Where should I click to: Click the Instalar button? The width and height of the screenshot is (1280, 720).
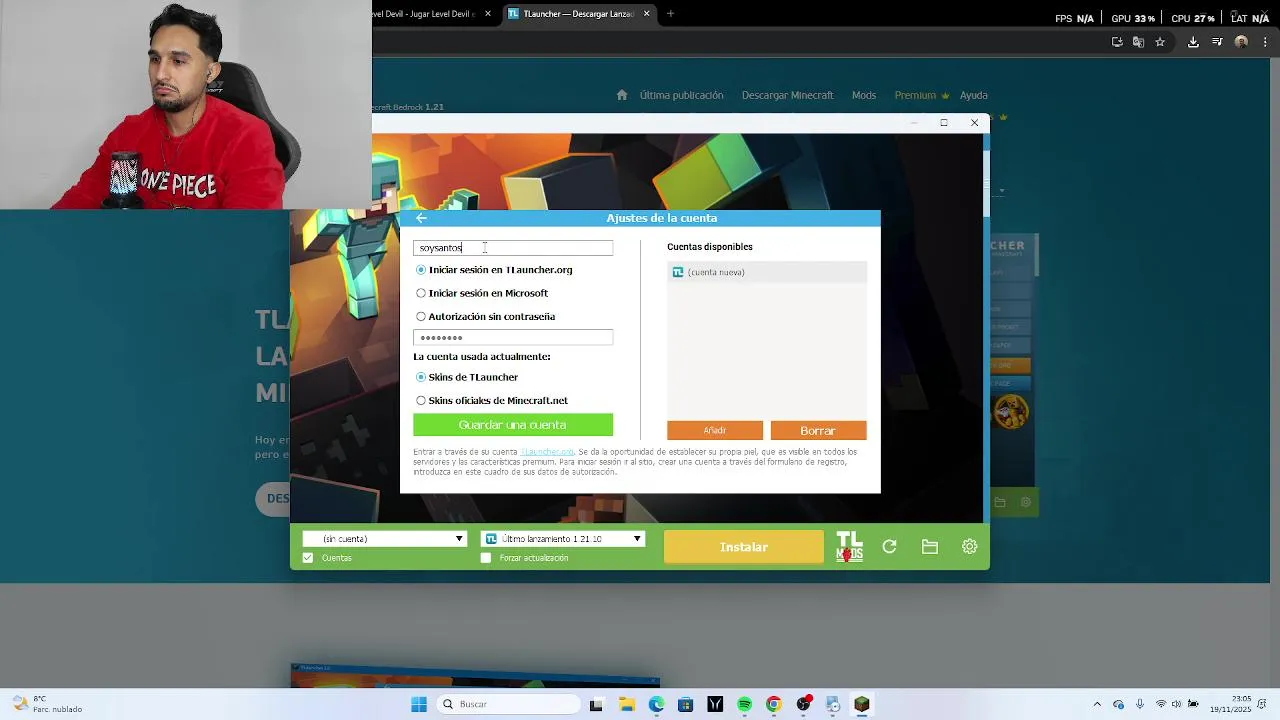click(x=744, y=547)
